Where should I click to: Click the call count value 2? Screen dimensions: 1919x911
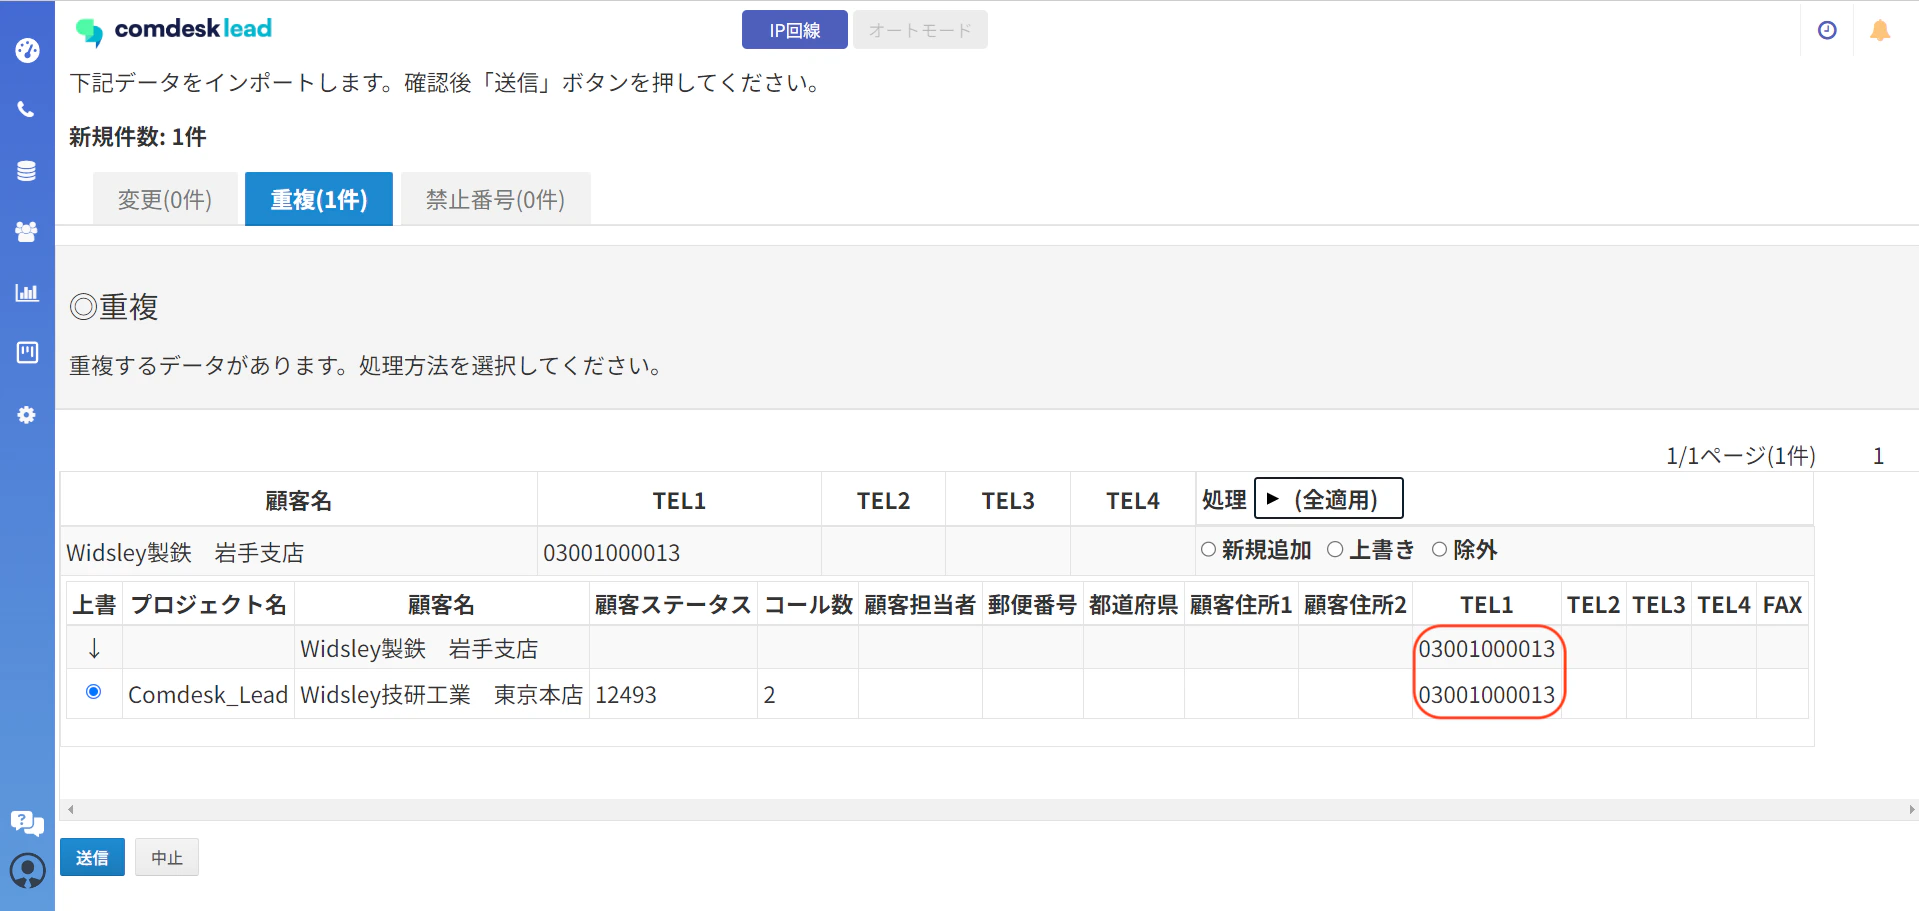[769, 694]
